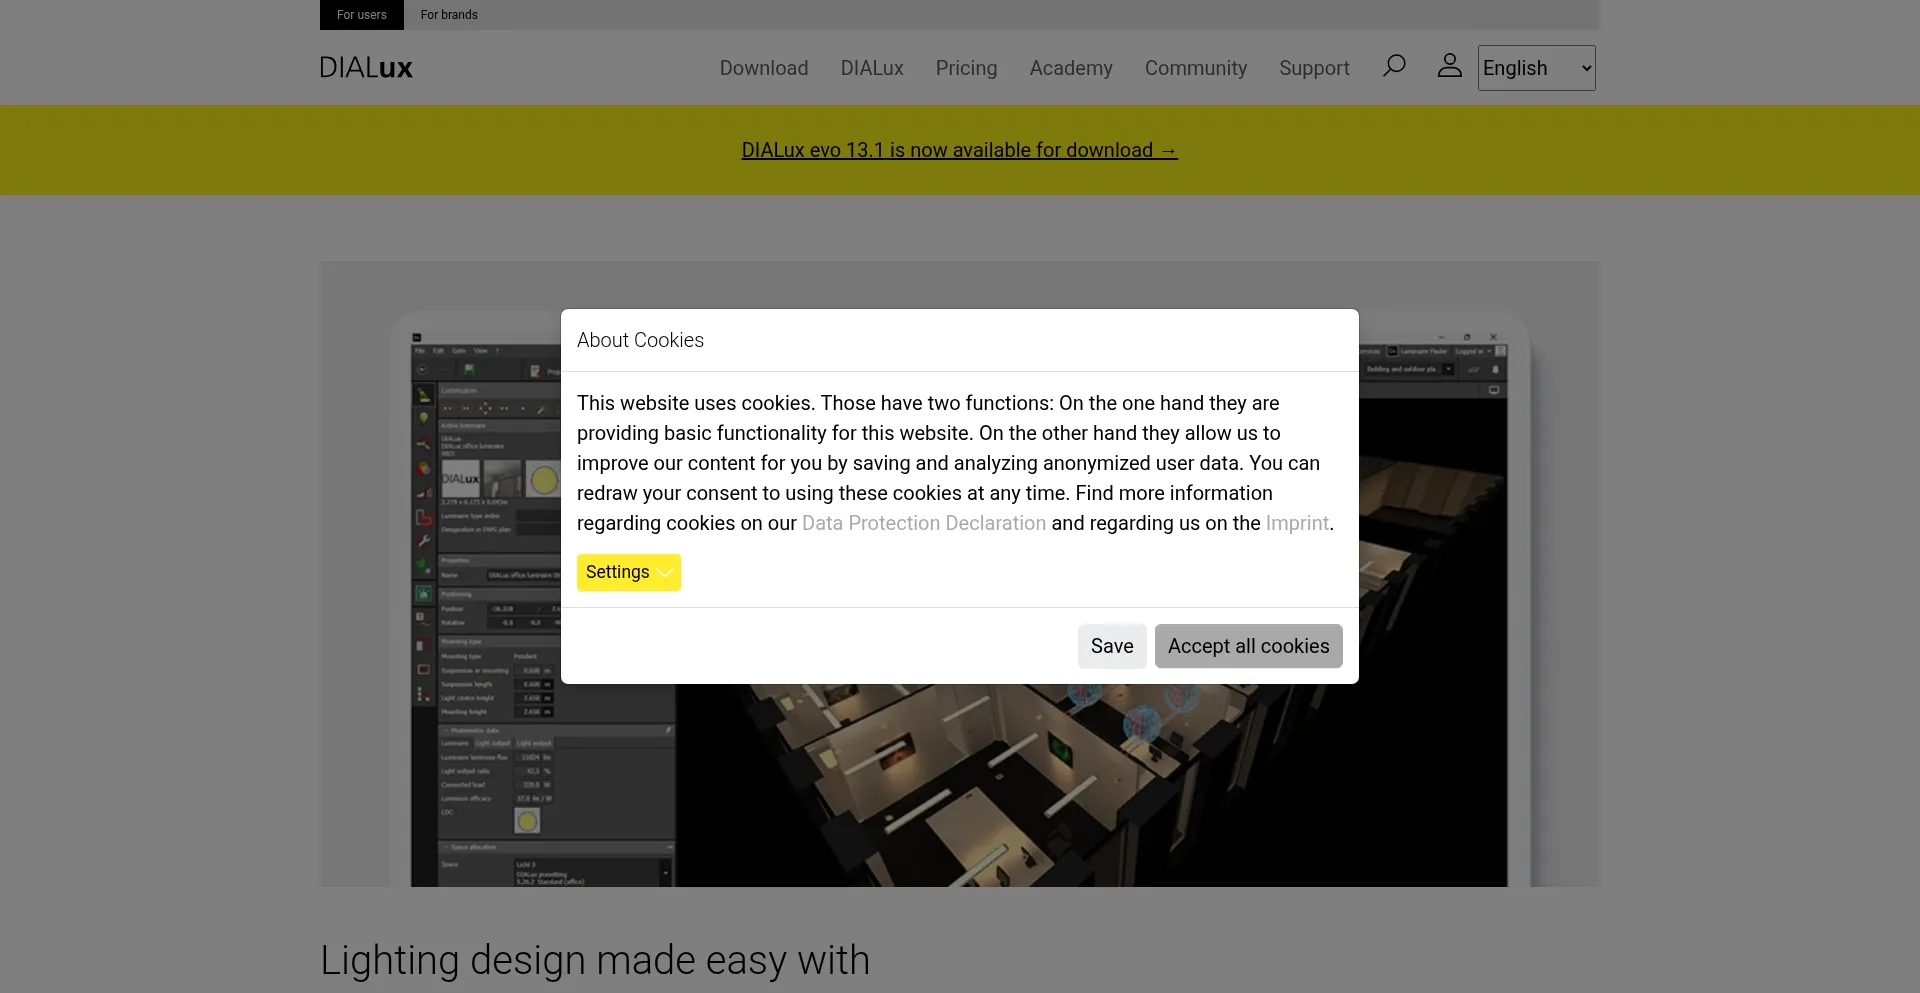Click the Save cookie button

point(1112,646)
